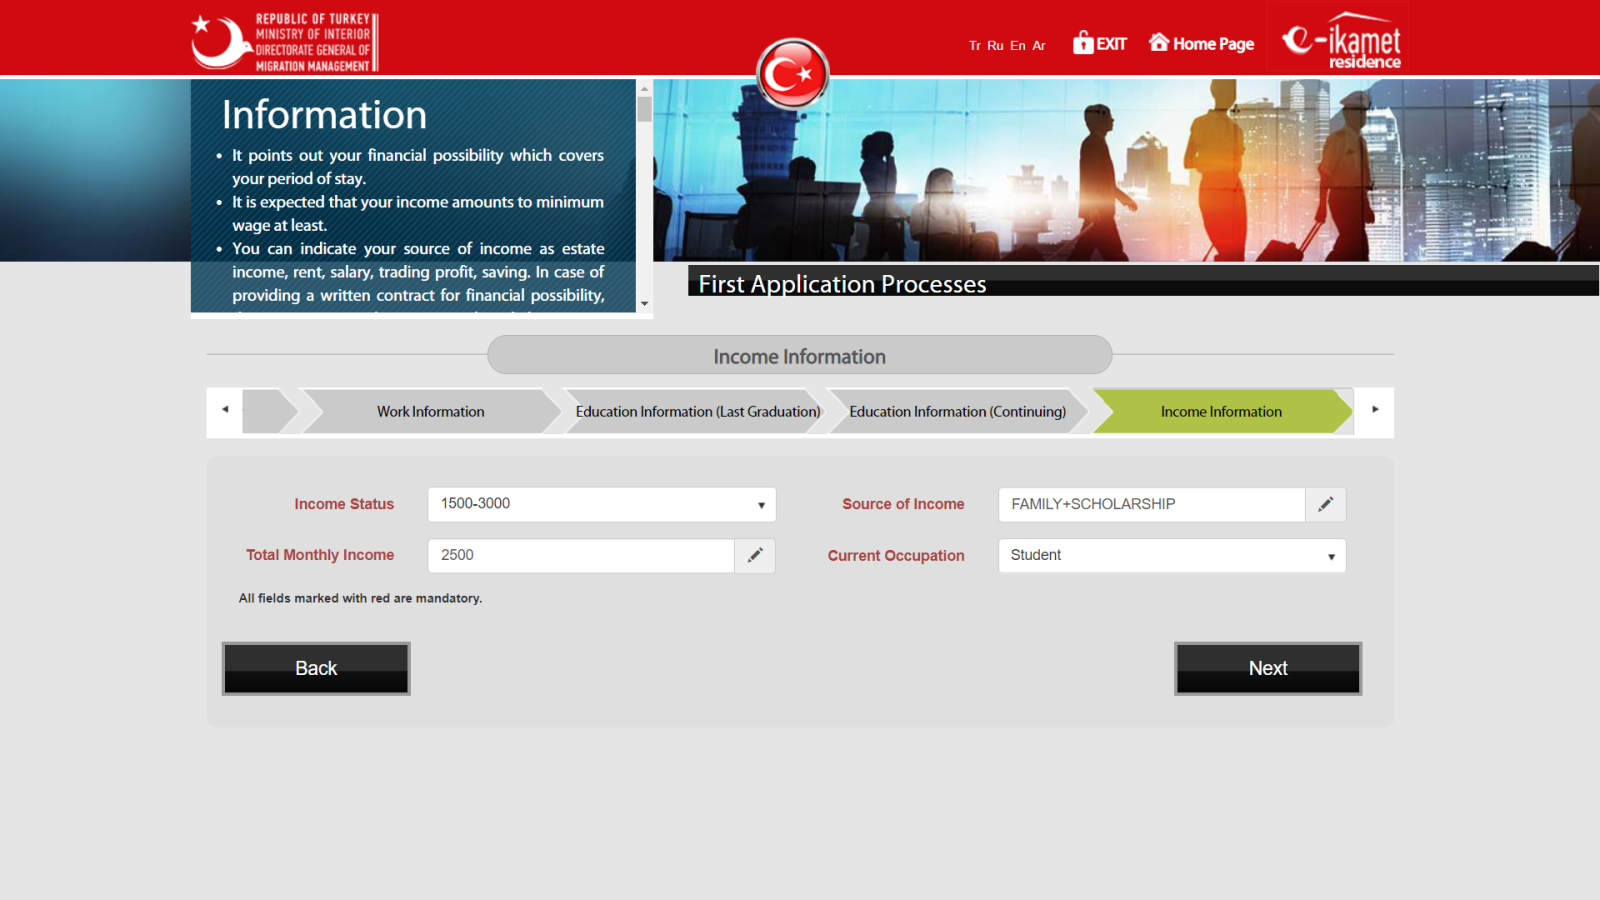Viewport: 1600px width, 900px height.
Task: Click the EXIT lock icon
Action: click(1083, 43)
